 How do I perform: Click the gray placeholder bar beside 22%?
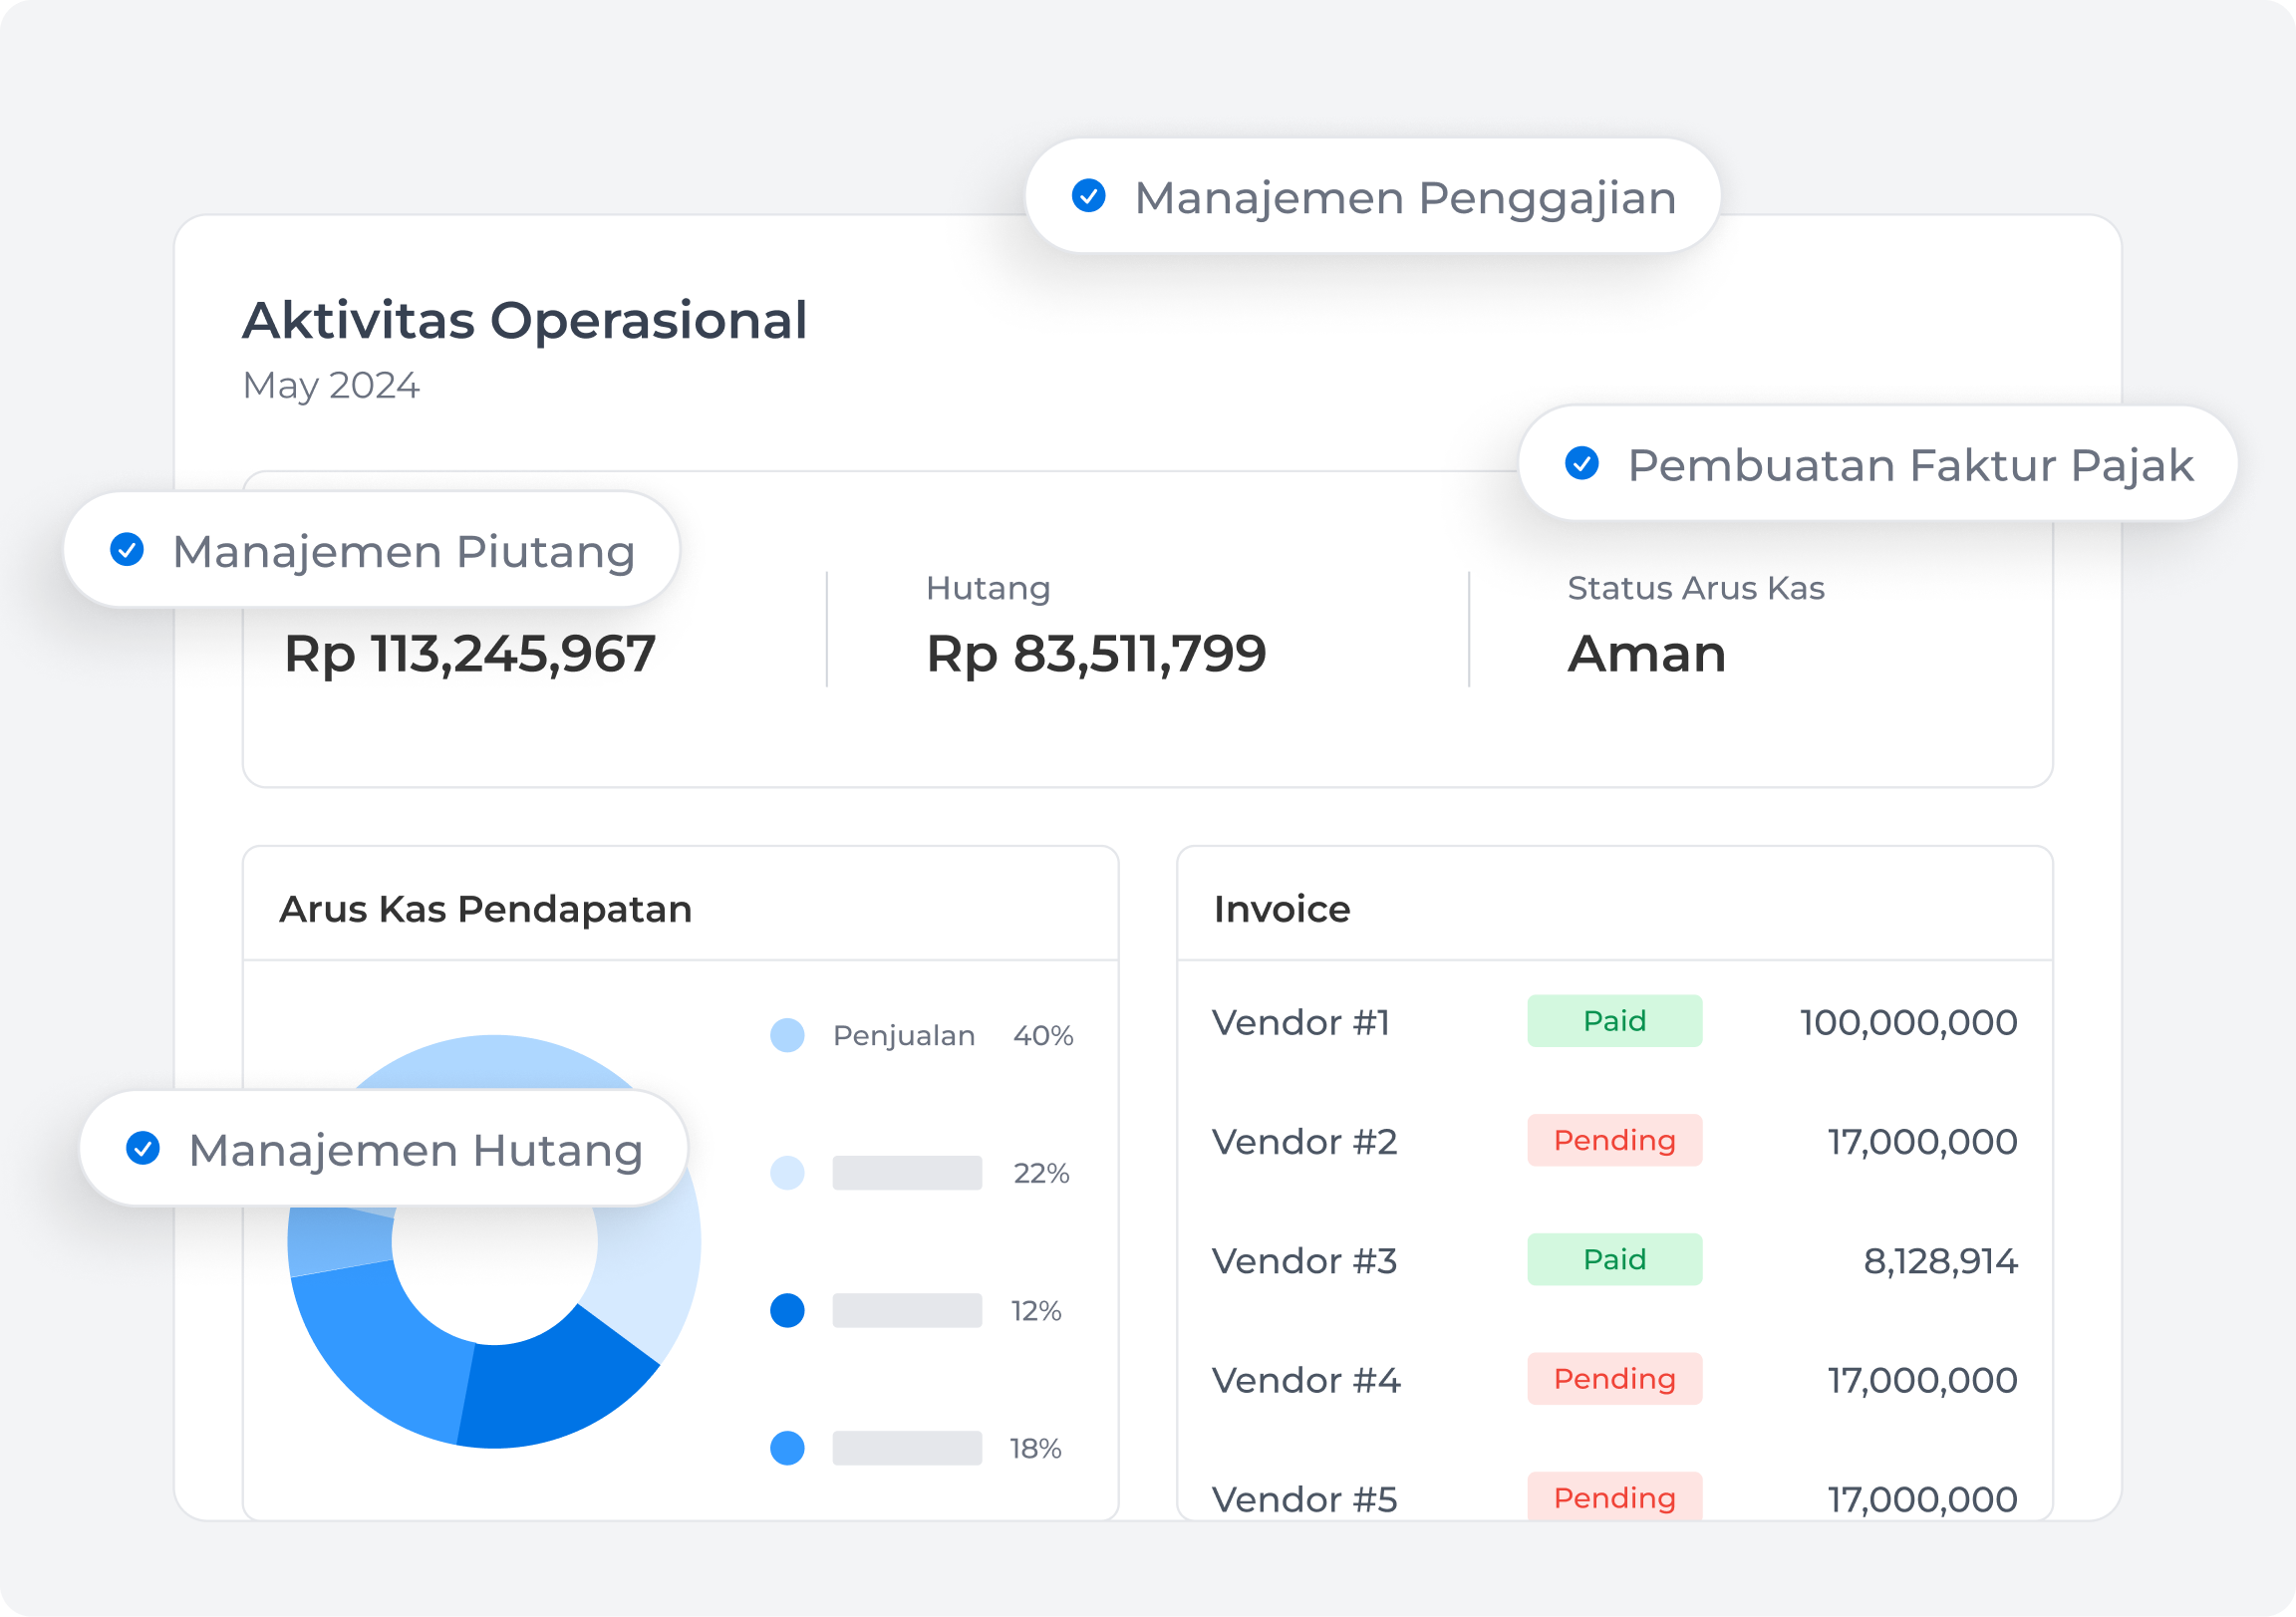click(907, 1173)
